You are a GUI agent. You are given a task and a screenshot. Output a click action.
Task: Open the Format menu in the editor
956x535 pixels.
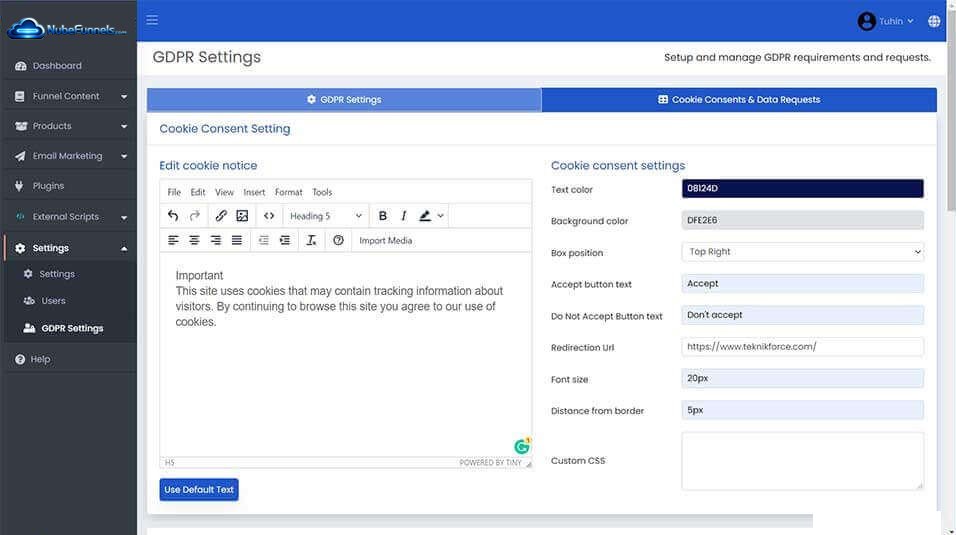pos(288,192)
